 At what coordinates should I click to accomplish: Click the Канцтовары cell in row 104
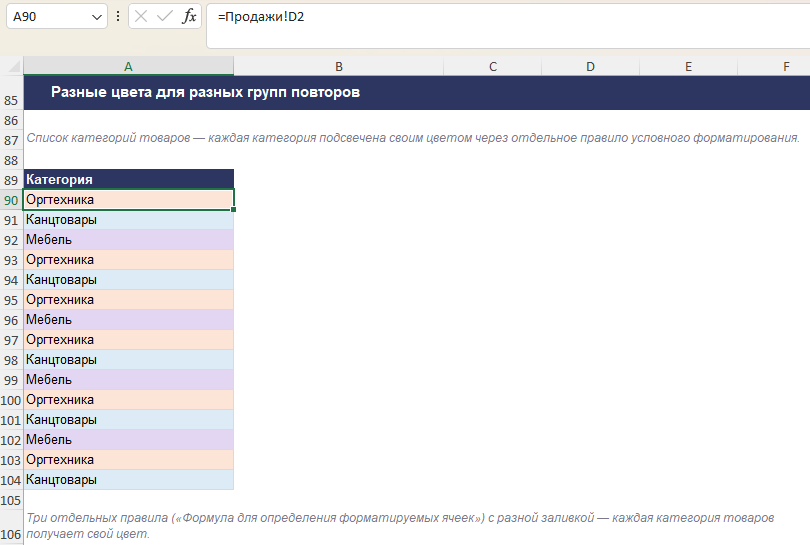pyautogui.click(x=129, y=479)
